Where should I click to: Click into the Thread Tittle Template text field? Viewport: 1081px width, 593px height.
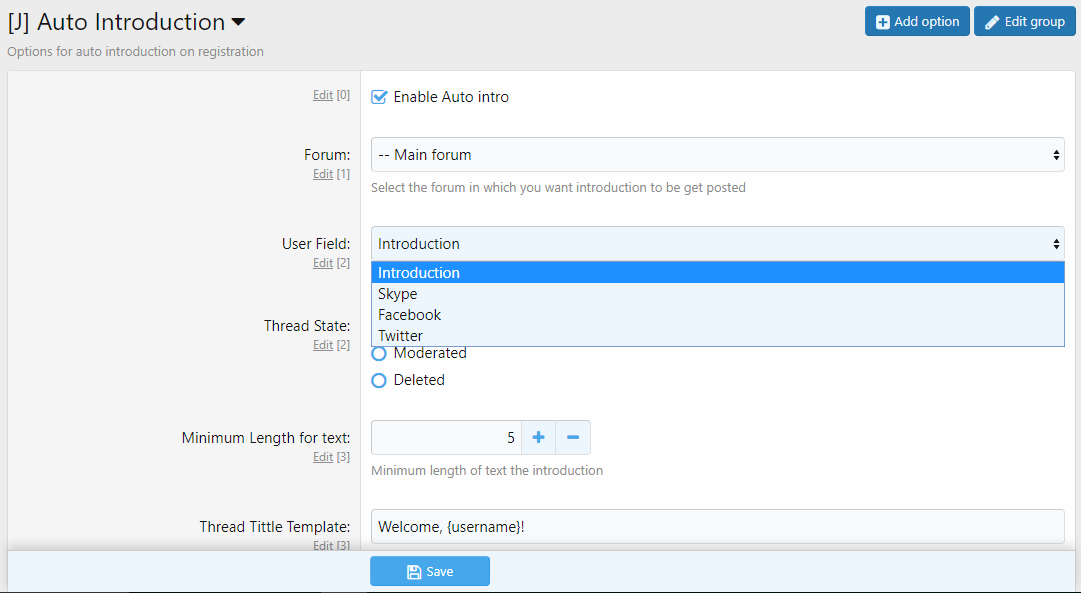[717, 526]
